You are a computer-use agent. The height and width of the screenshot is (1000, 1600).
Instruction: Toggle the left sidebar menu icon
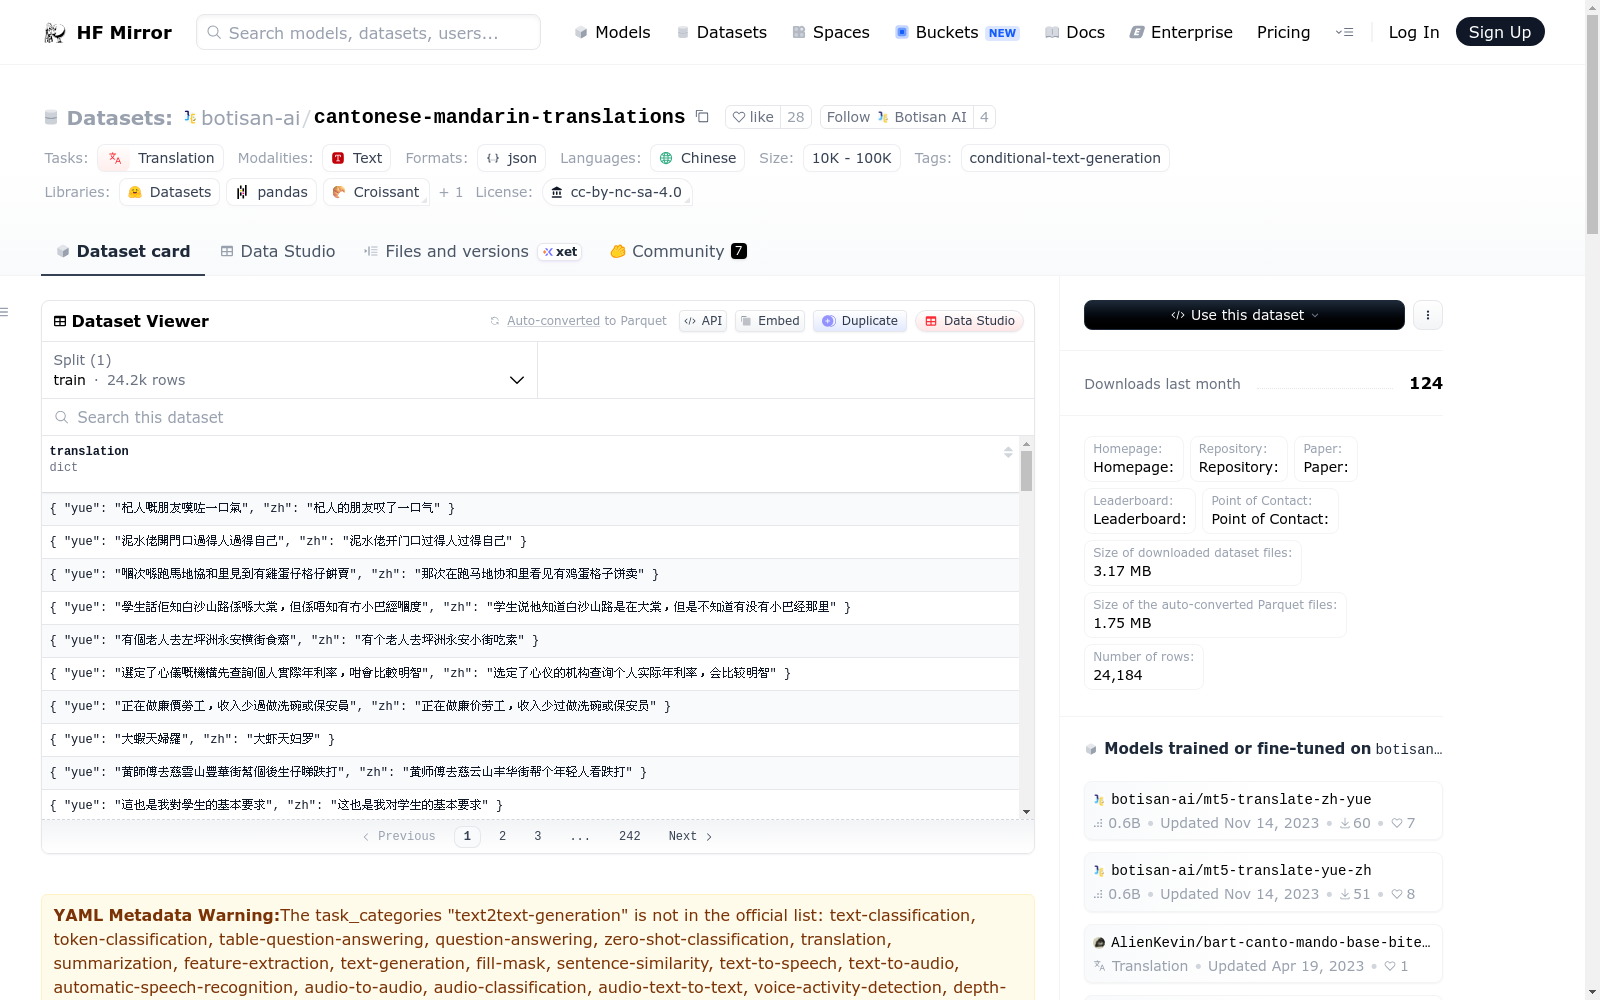click(x=5, y=312)
